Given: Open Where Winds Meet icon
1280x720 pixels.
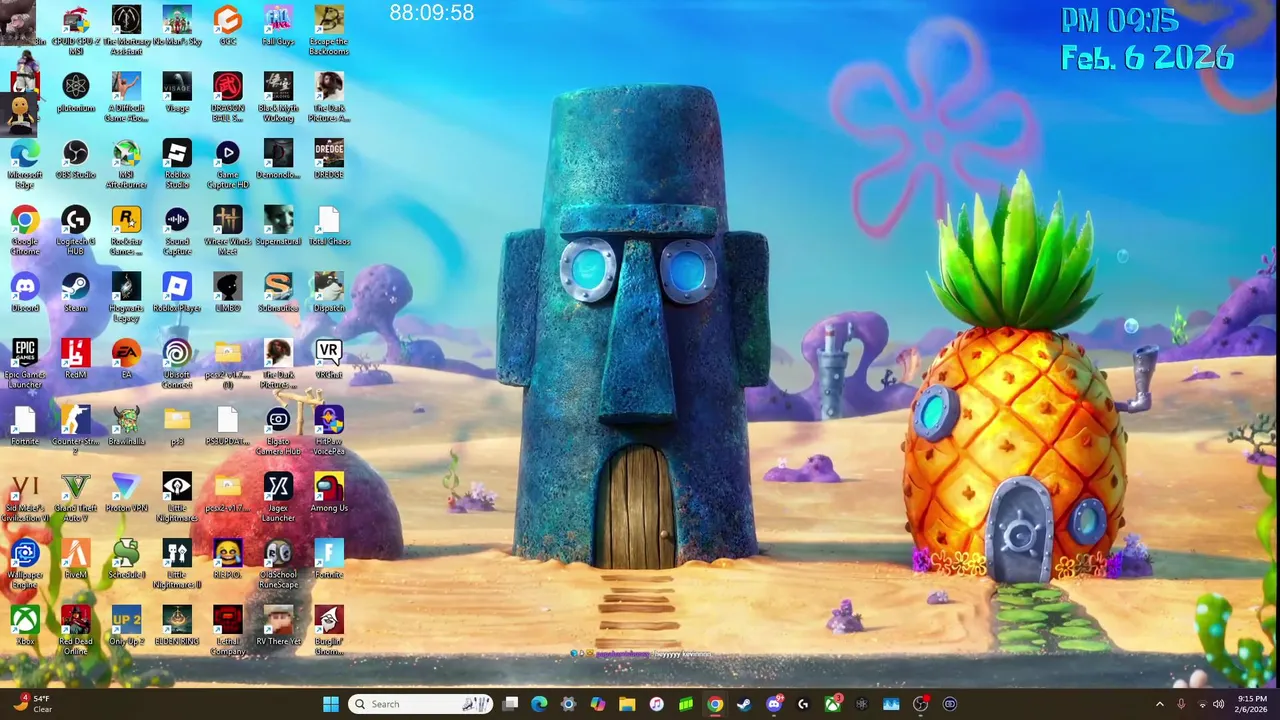Looking at the screenshot, I should (x=228, y=230).
